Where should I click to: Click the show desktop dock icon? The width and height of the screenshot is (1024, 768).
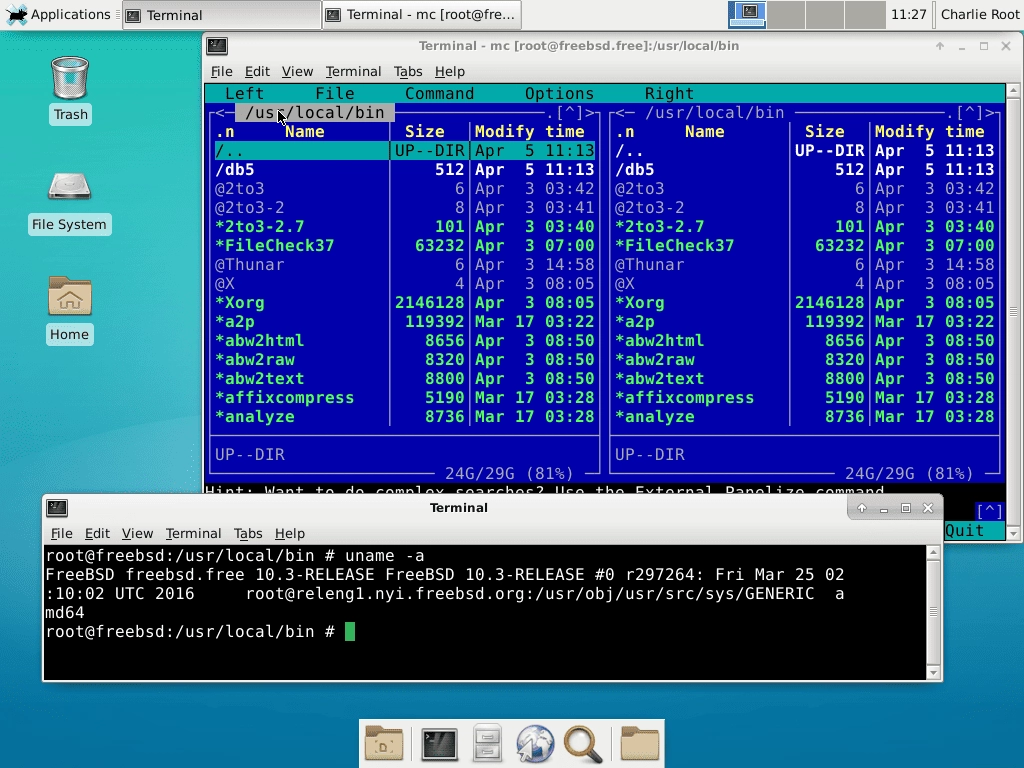(384, 744)
